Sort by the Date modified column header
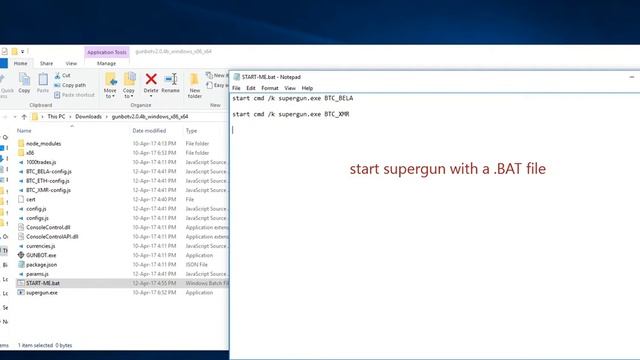 149,131
